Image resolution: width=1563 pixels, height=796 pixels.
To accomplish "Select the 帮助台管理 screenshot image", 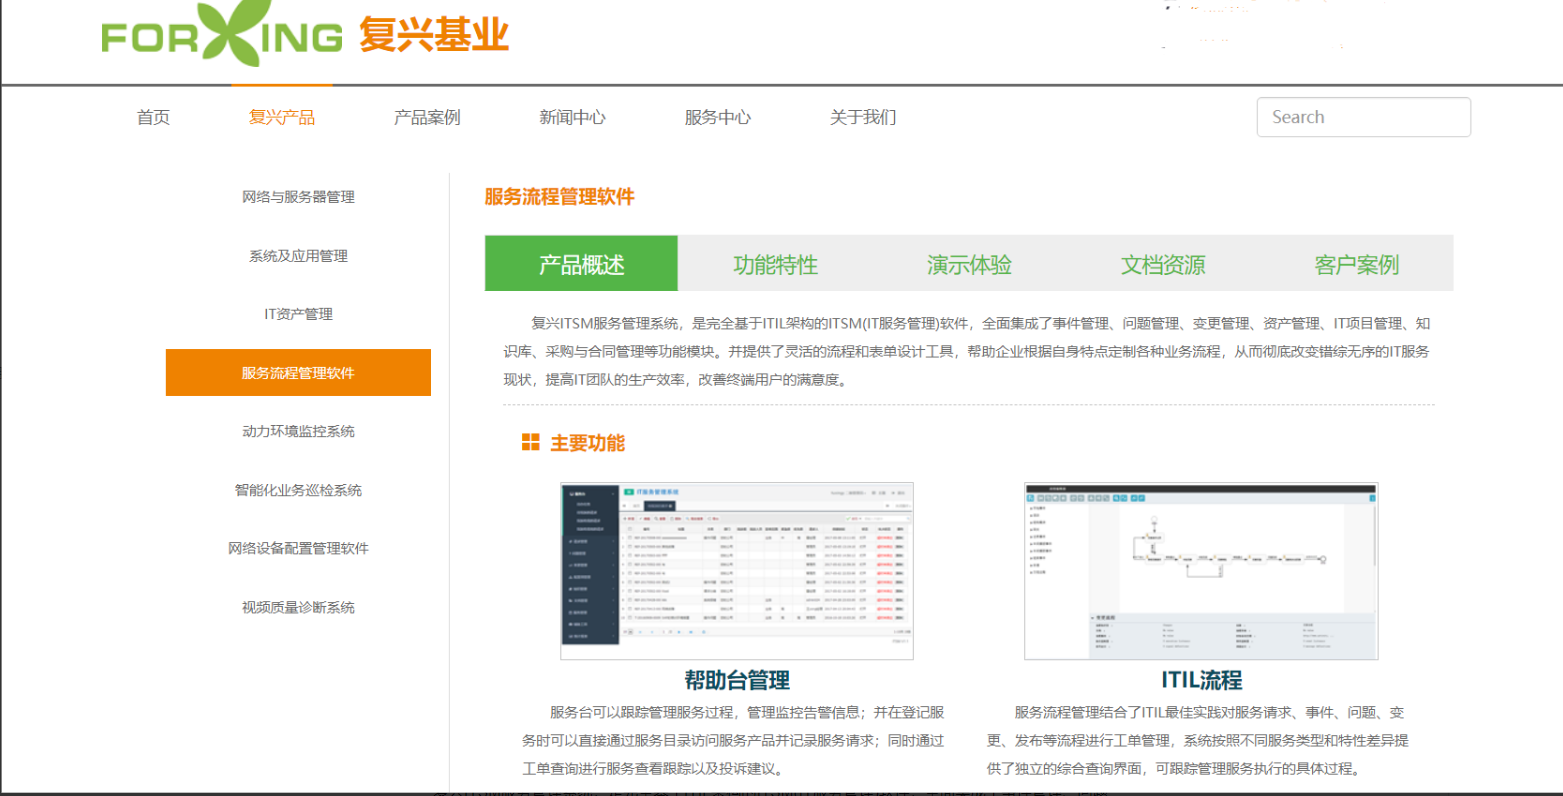I will click(737, 570).
